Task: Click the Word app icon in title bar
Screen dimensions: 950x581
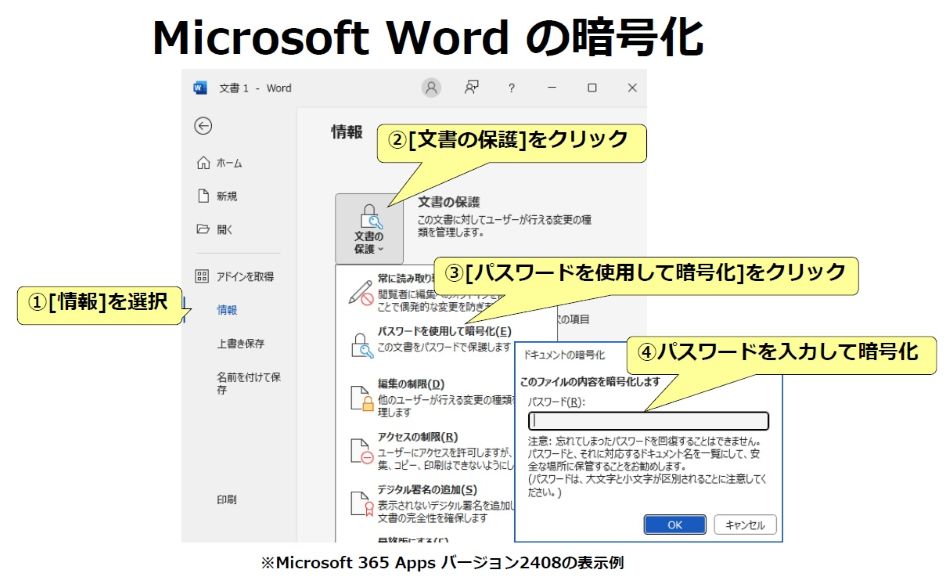Action: (x=200, y=88)
